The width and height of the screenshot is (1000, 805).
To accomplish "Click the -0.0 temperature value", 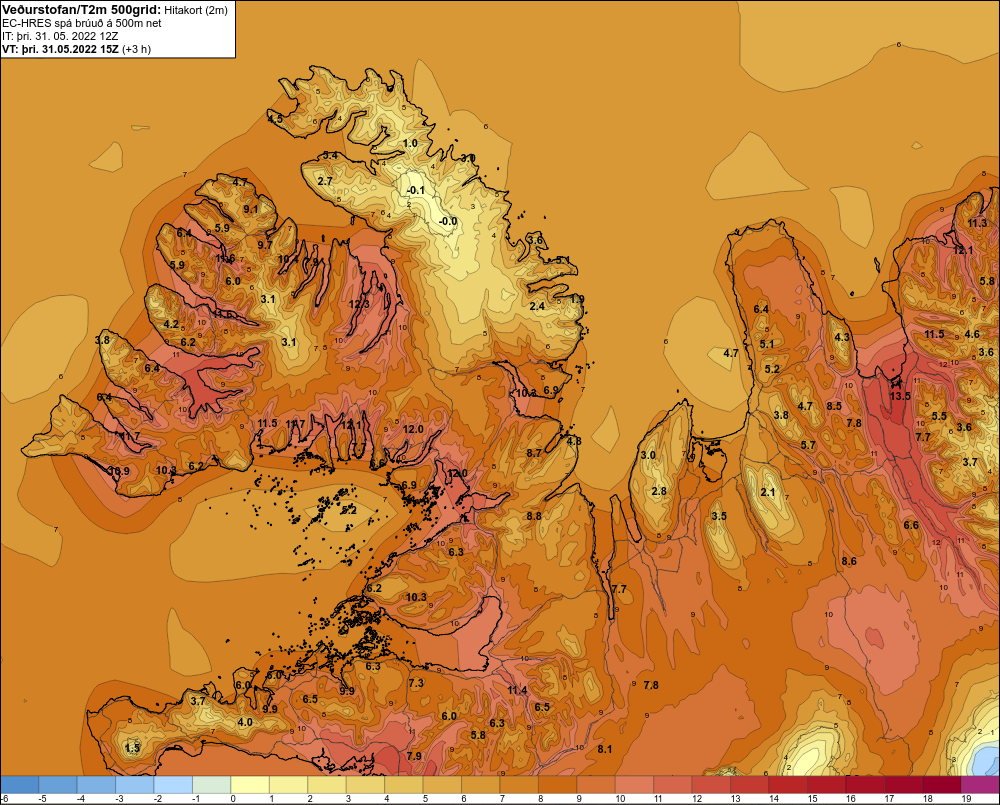I will [448, 221].
